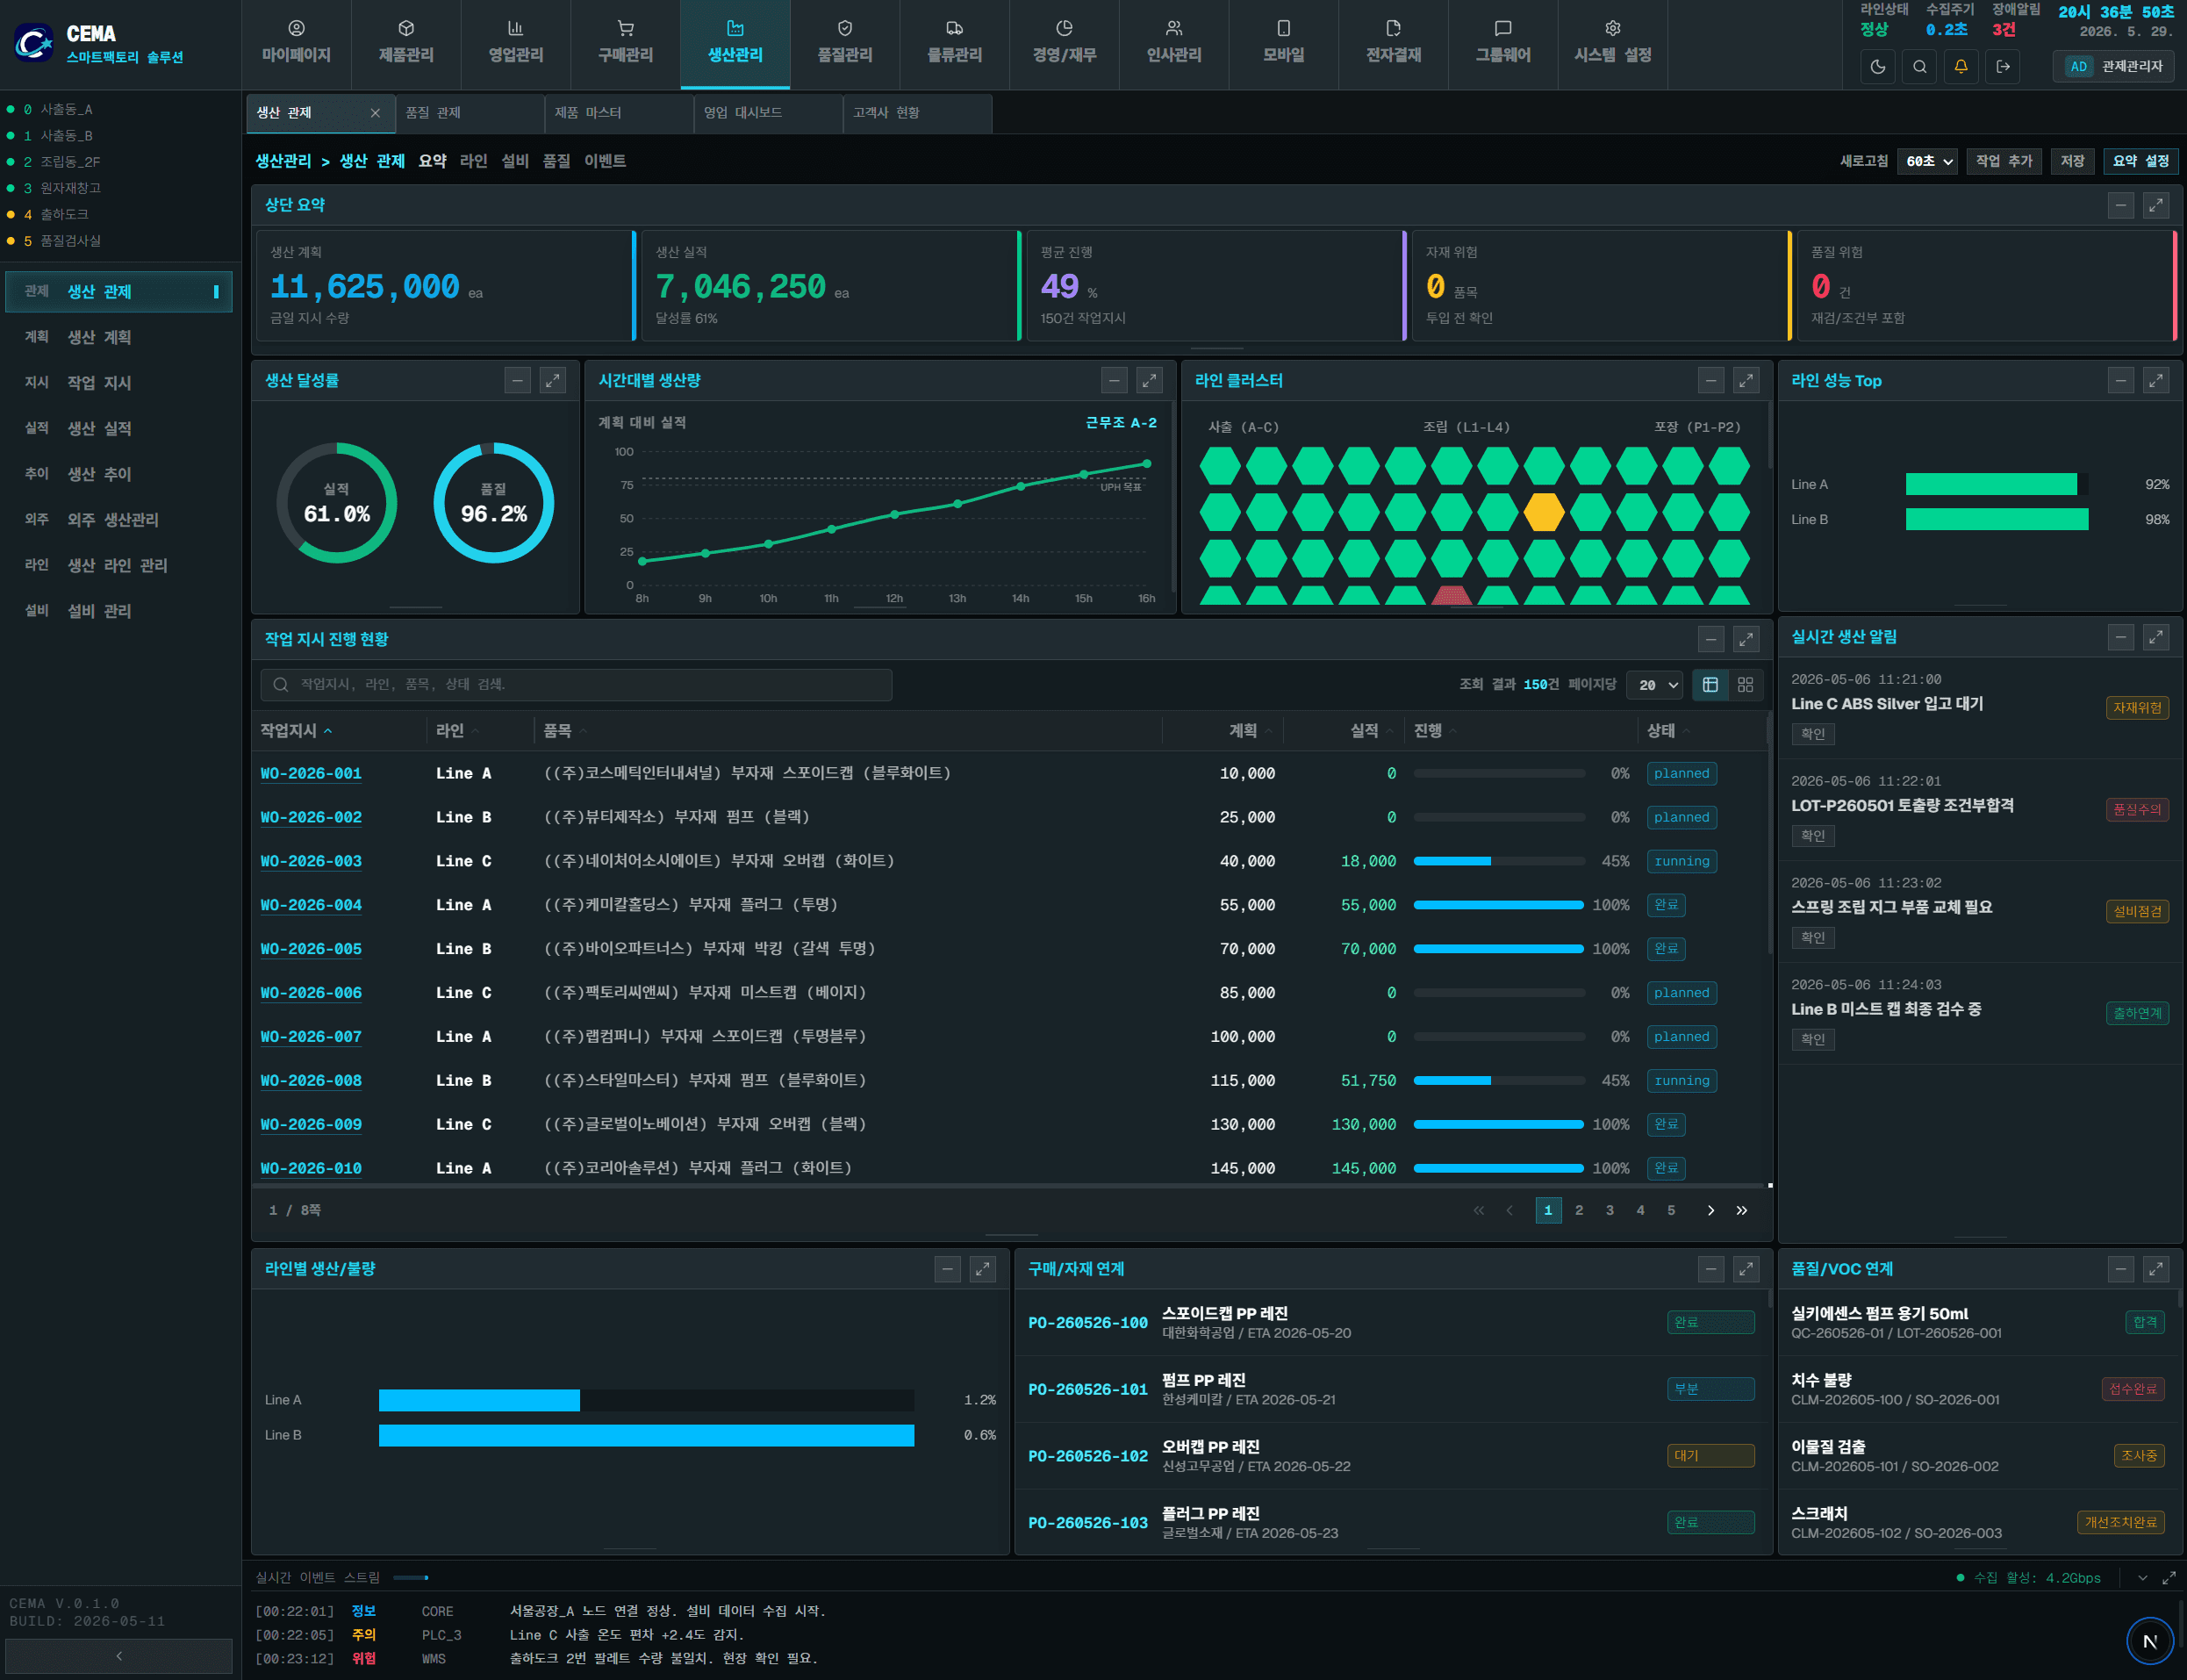Open the 품질관리 shield menu

pyautogui.click(x=845, y=42)
